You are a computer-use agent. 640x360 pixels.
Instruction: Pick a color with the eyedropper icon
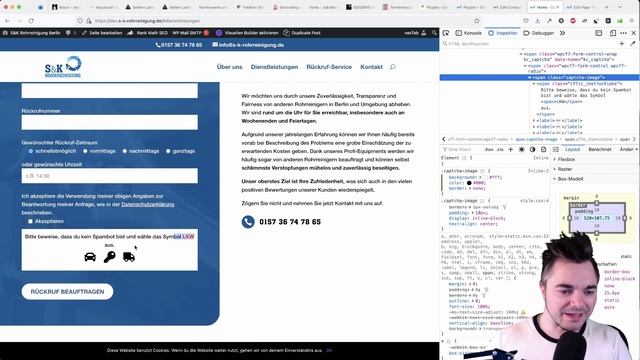pyautogui.click(x=633, y=43)
